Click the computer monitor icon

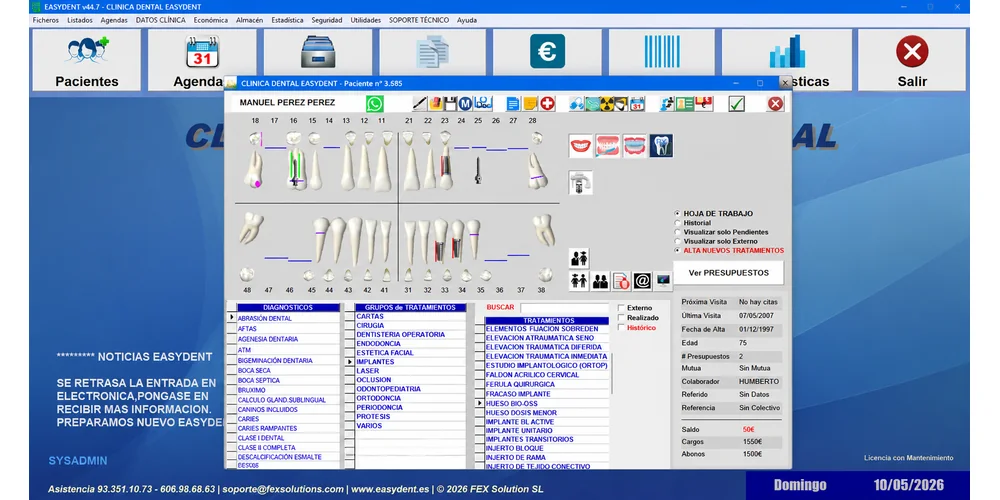[x=663, y=281]
